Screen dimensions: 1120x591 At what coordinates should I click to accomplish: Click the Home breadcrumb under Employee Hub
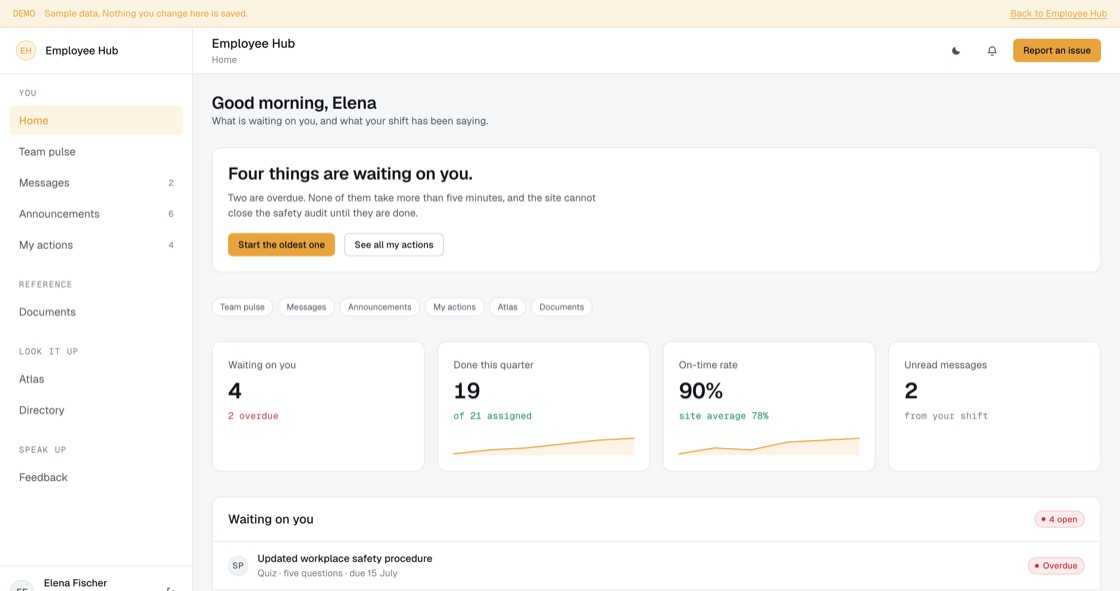[224, 60]
